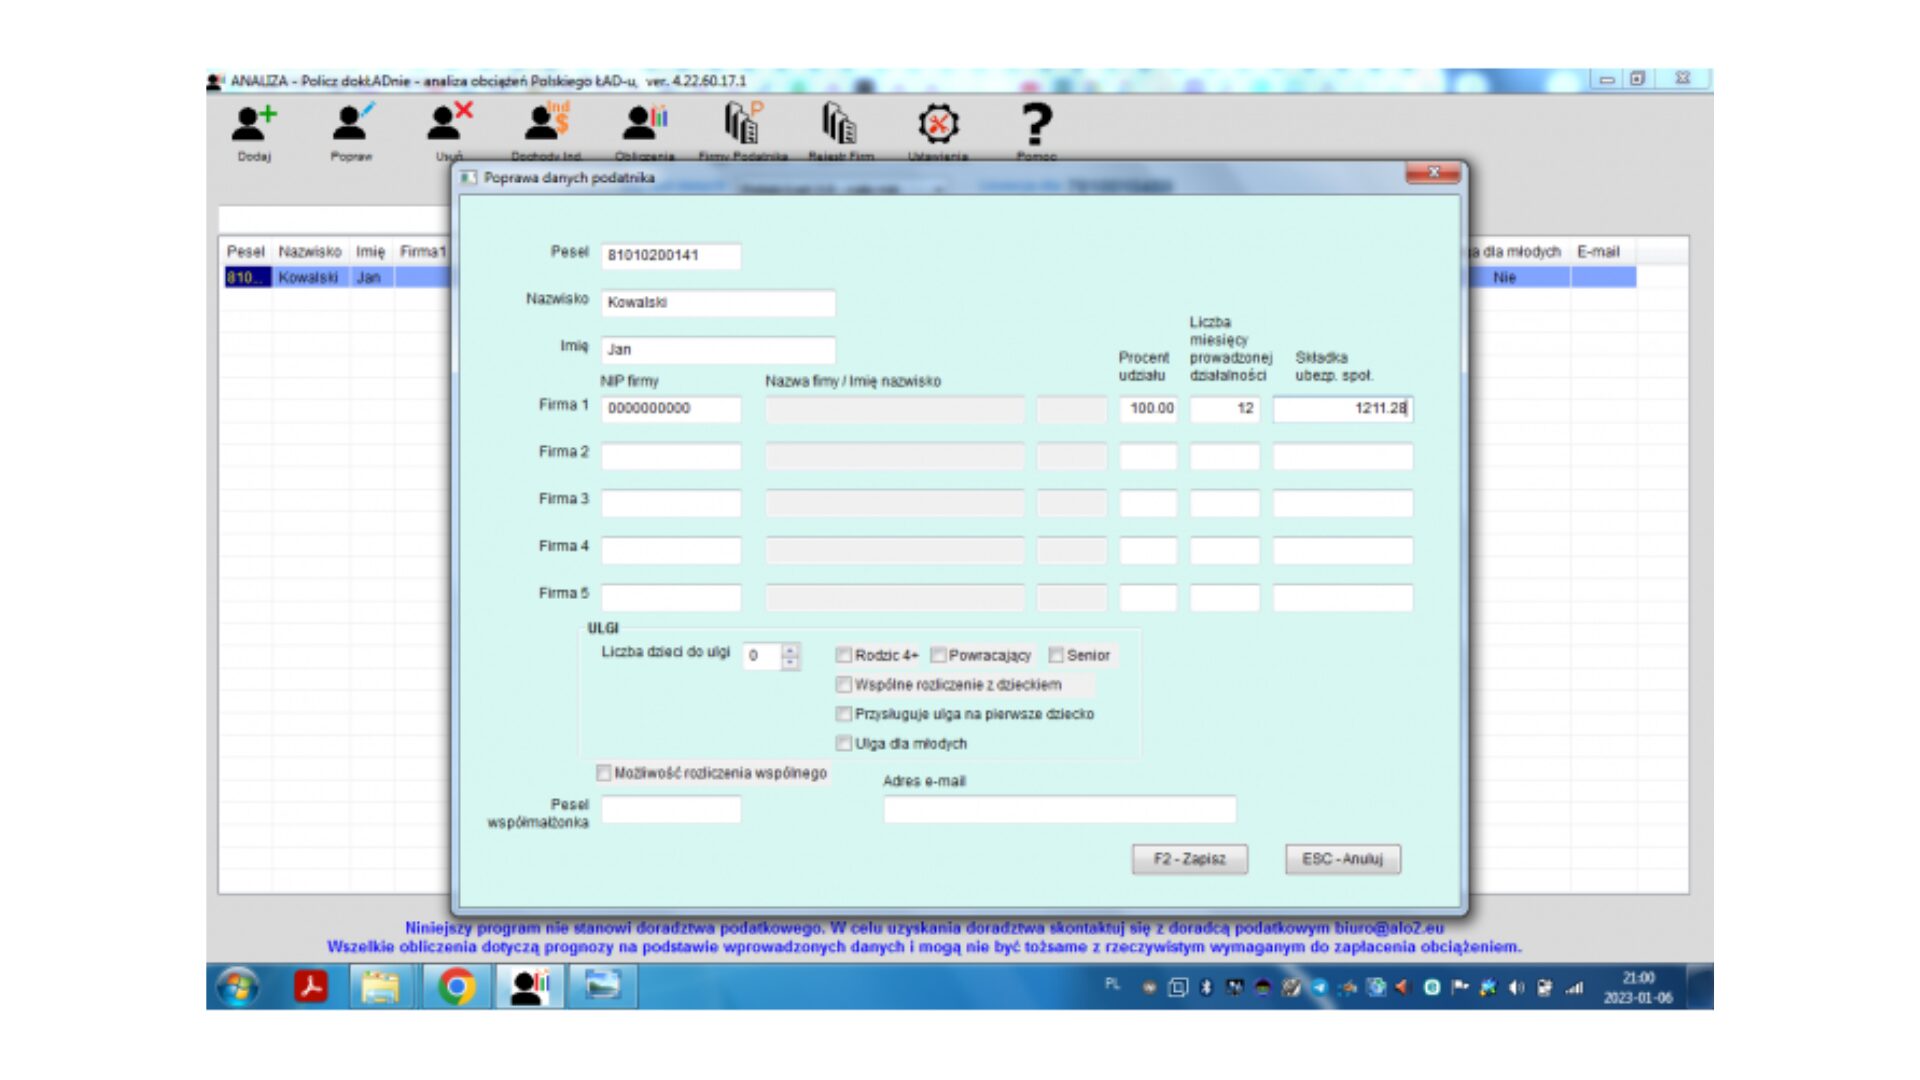This screenshot has width=1920, height=1080.
Task: Open Dochody Ind. income icon
Action: (x=546, y=125)
